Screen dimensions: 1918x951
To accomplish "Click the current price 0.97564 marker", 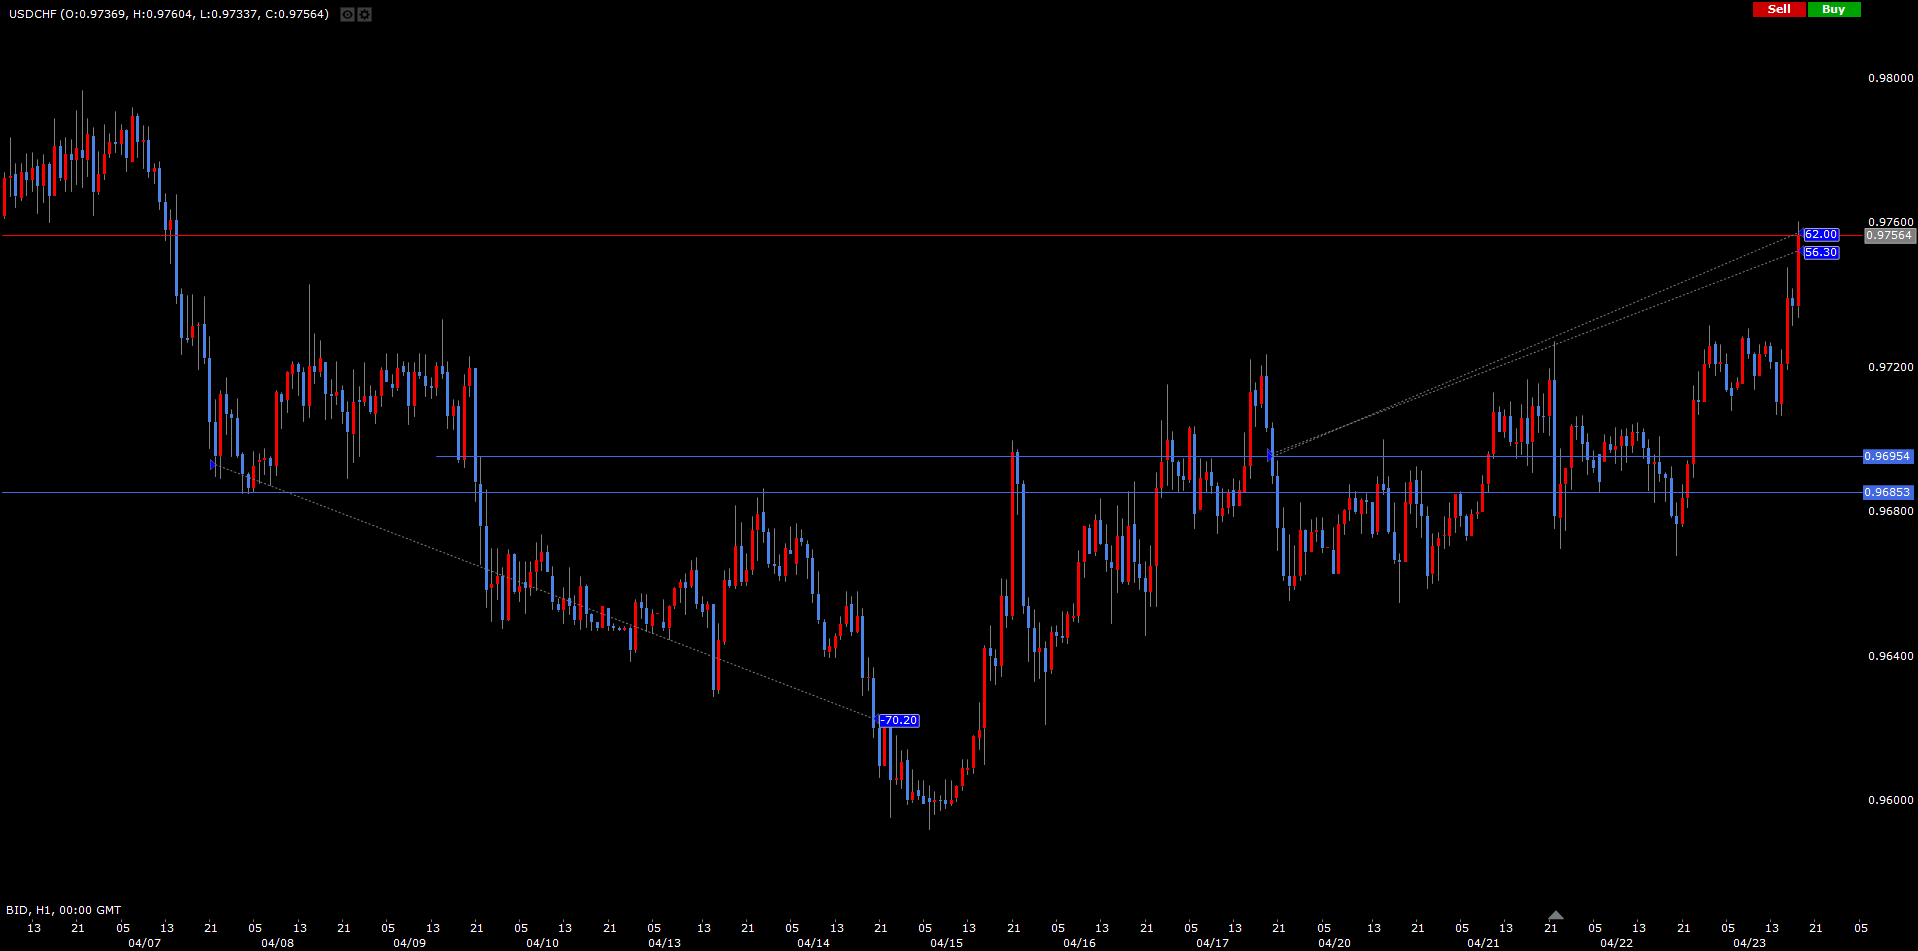I will (x=1889, y=236).
